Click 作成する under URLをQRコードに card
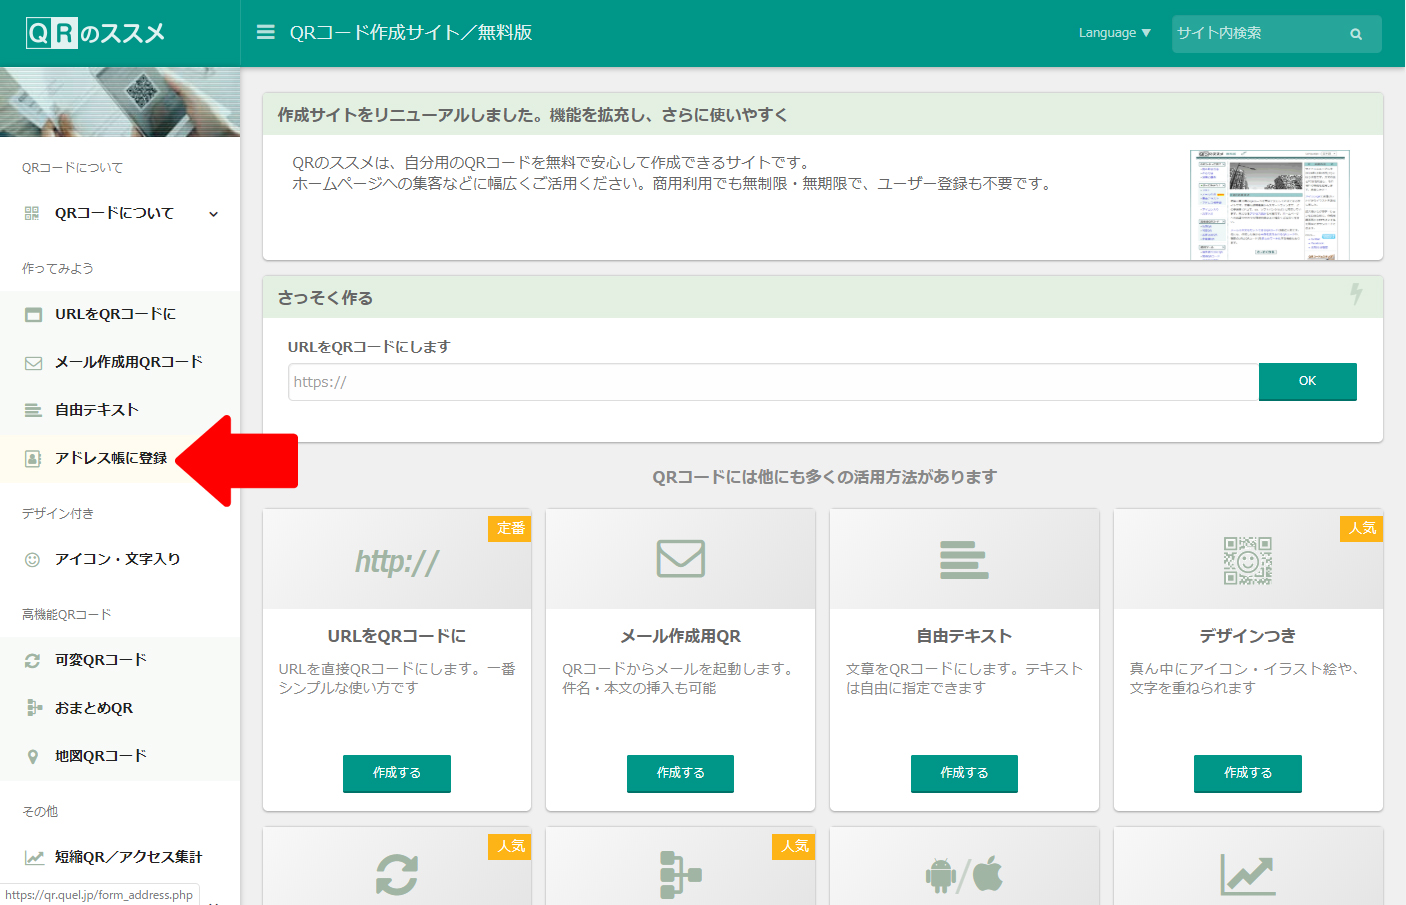The width and height of the screenshot is (1406, 905). point(397,773)
